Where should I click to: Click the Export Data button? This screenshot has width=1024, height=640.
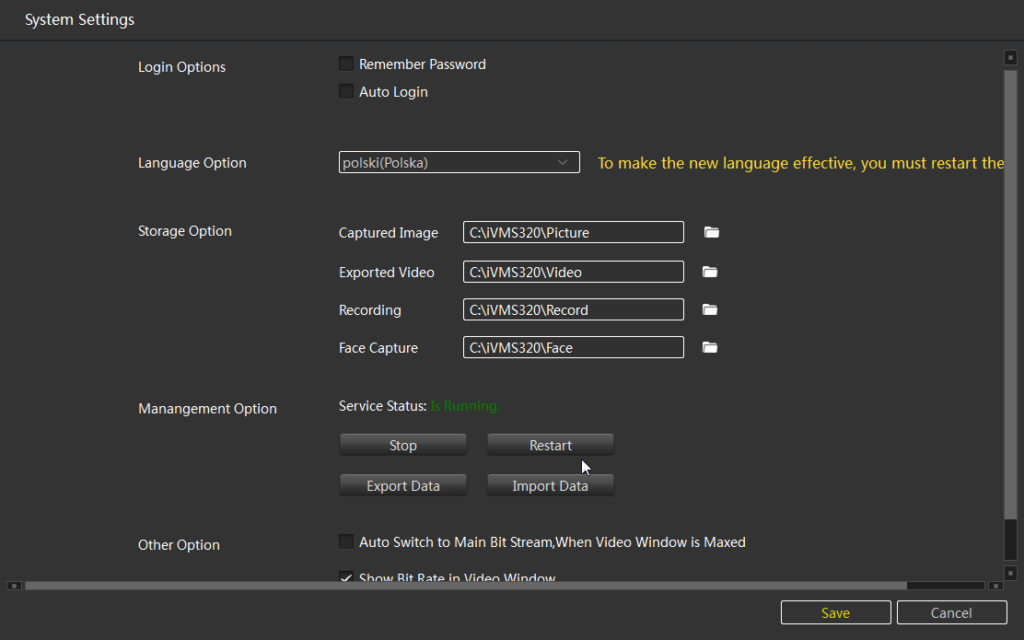click(403, 486)
